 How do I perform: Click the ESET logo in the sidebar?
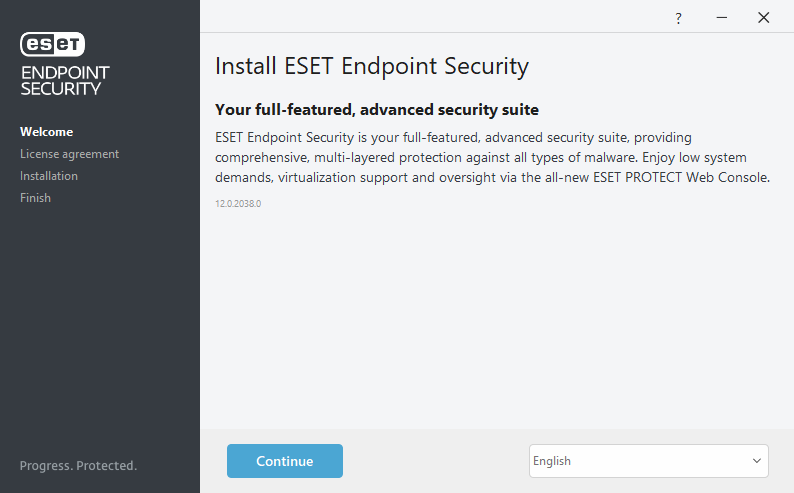pyautogui.click(x=53, y=44)
